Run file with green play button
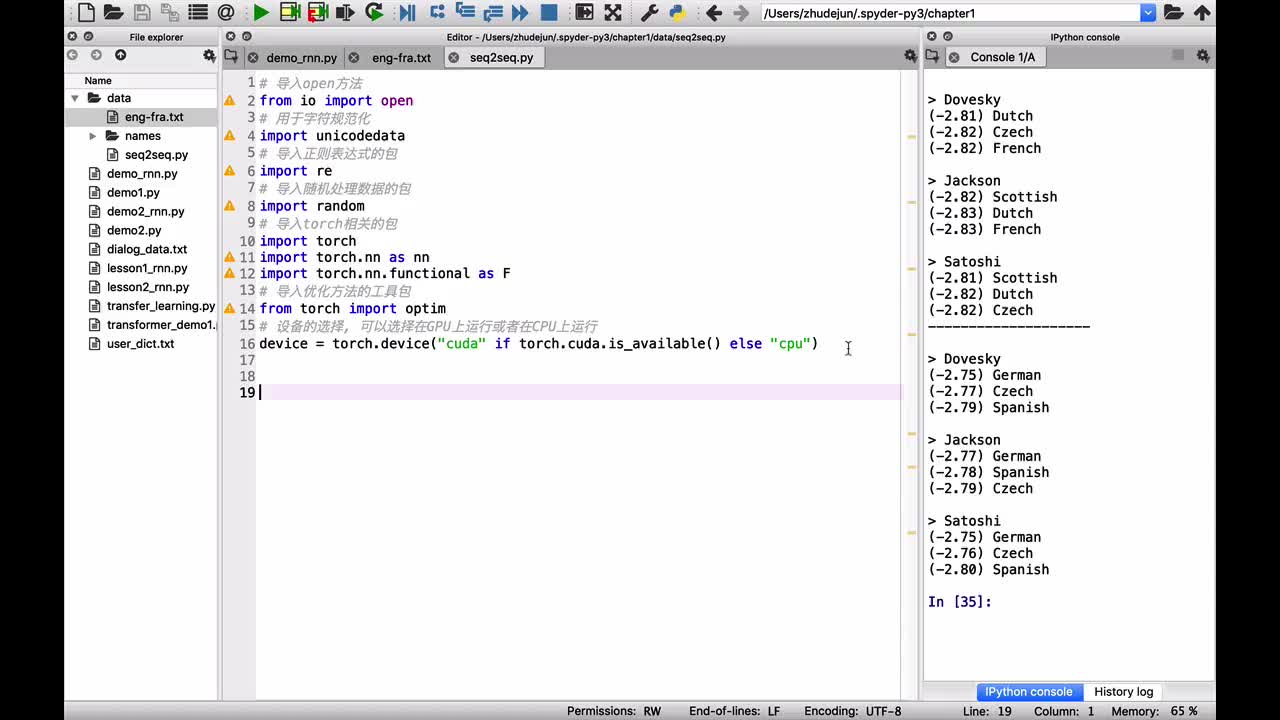 click(x=261, y=13)
